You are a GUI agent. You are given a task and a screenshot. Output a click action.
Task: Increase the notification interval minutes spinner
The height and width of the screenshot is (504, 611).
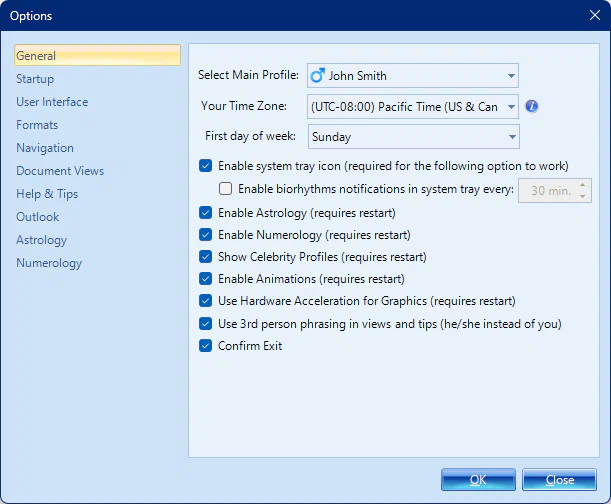click(584, 185)
